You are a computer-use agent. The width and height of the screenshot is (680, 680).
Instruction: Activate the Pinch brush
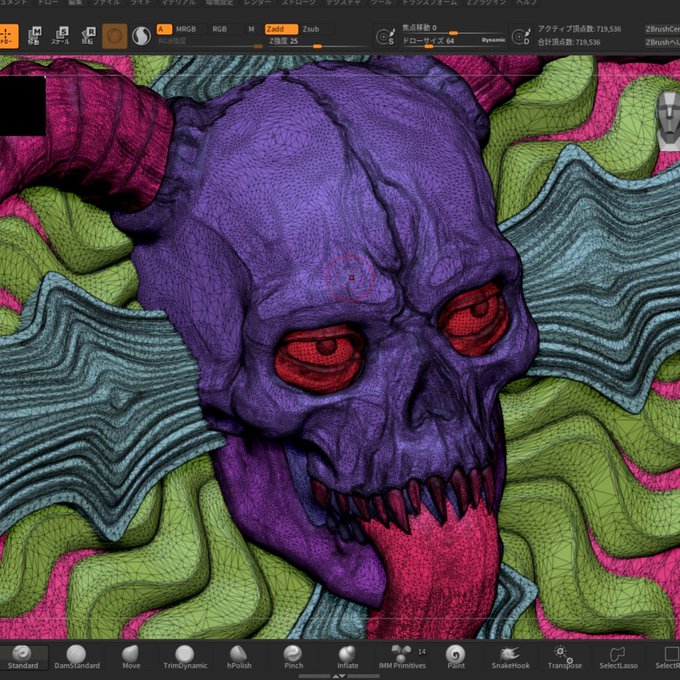coord(293,656)
